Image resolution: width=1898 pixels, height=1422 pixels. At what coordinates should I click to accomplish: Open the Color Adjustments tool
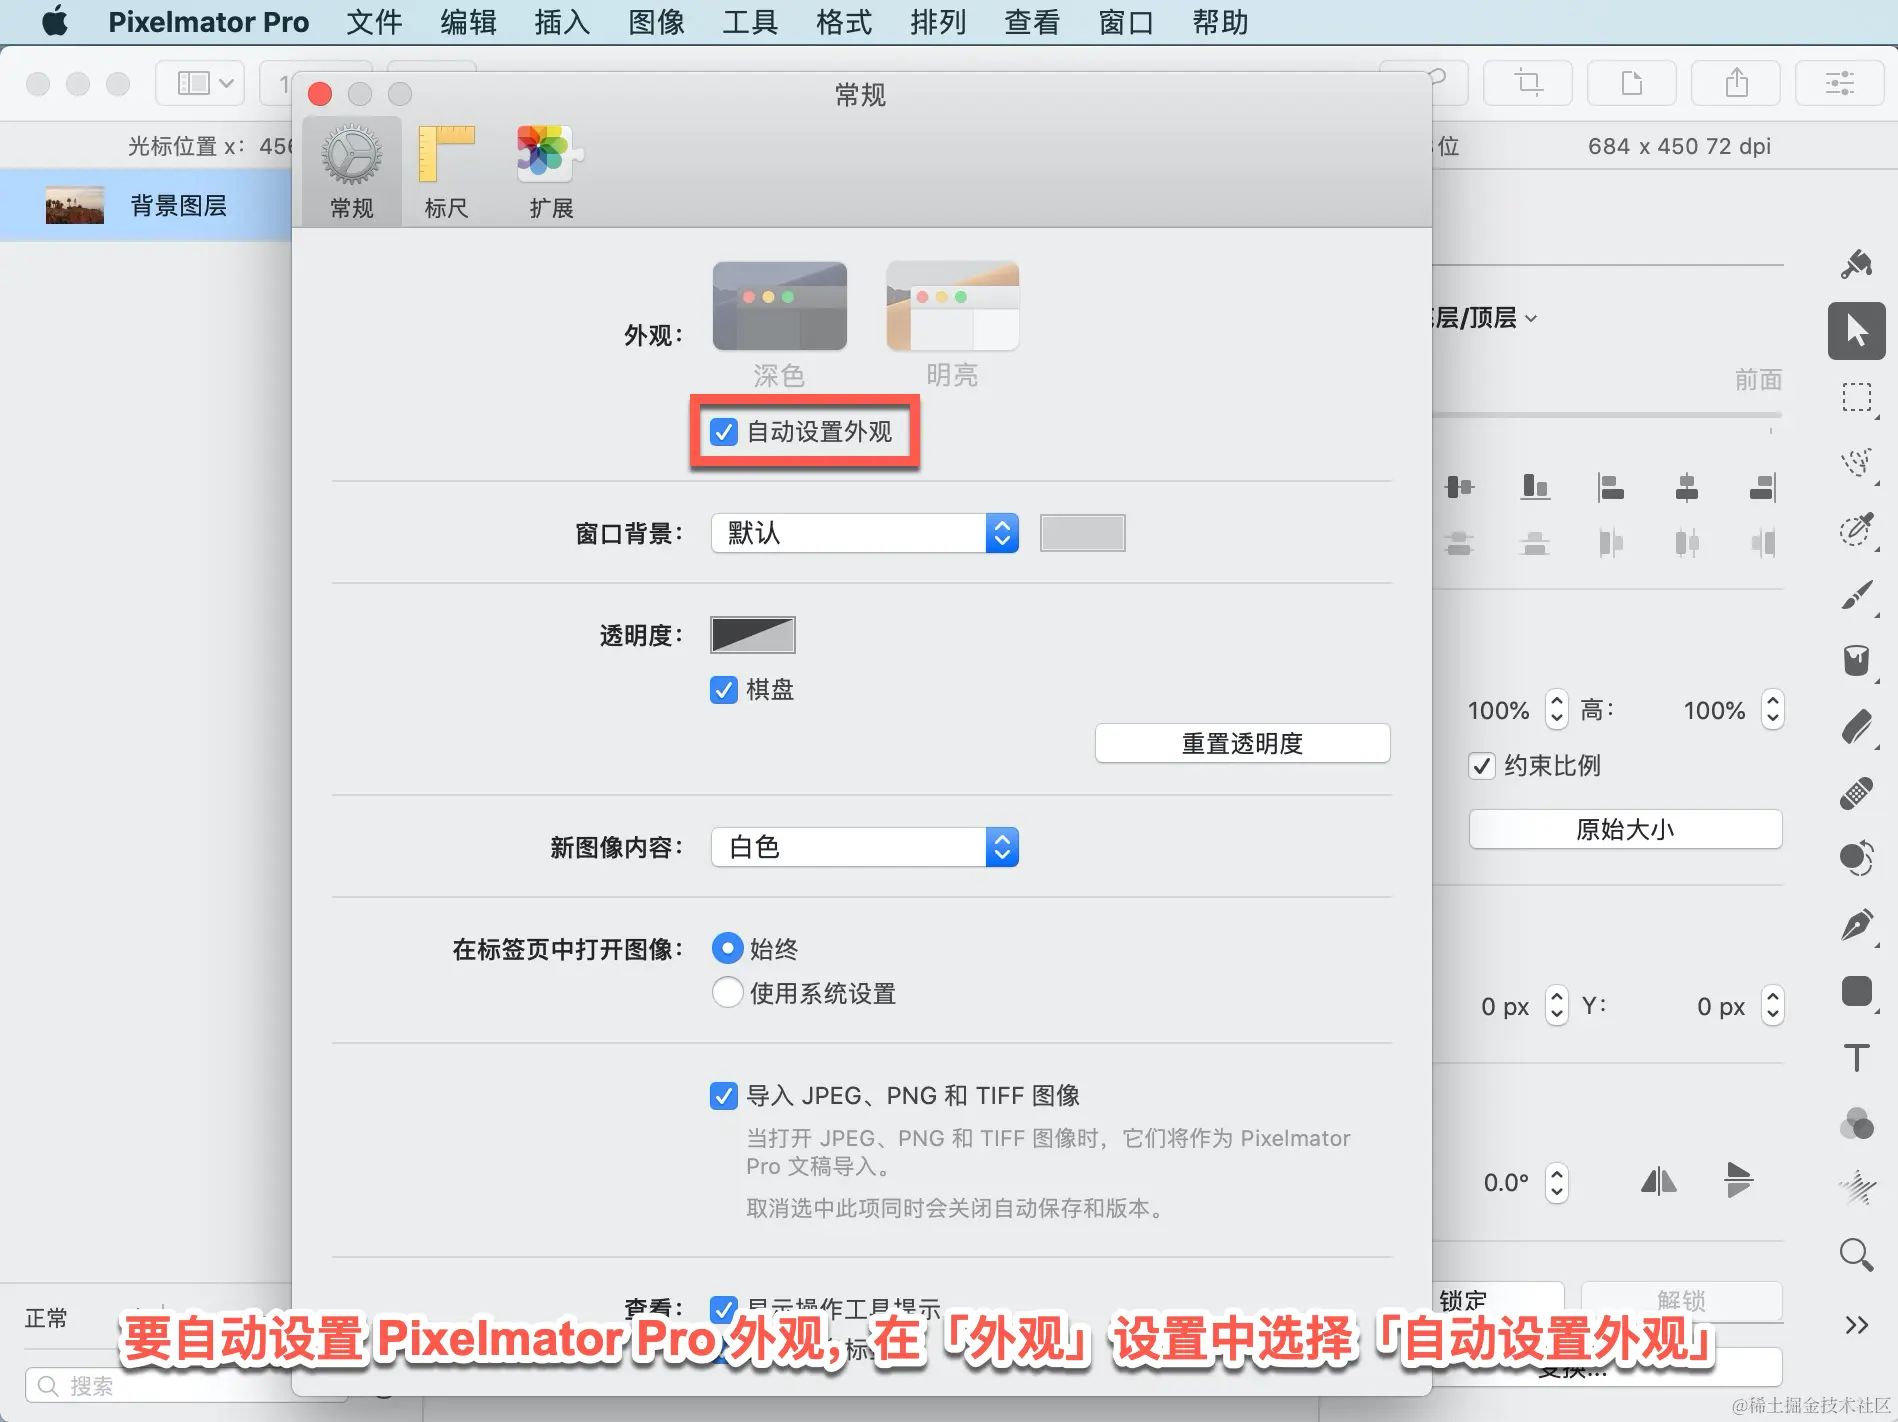pos(1856,1123)
